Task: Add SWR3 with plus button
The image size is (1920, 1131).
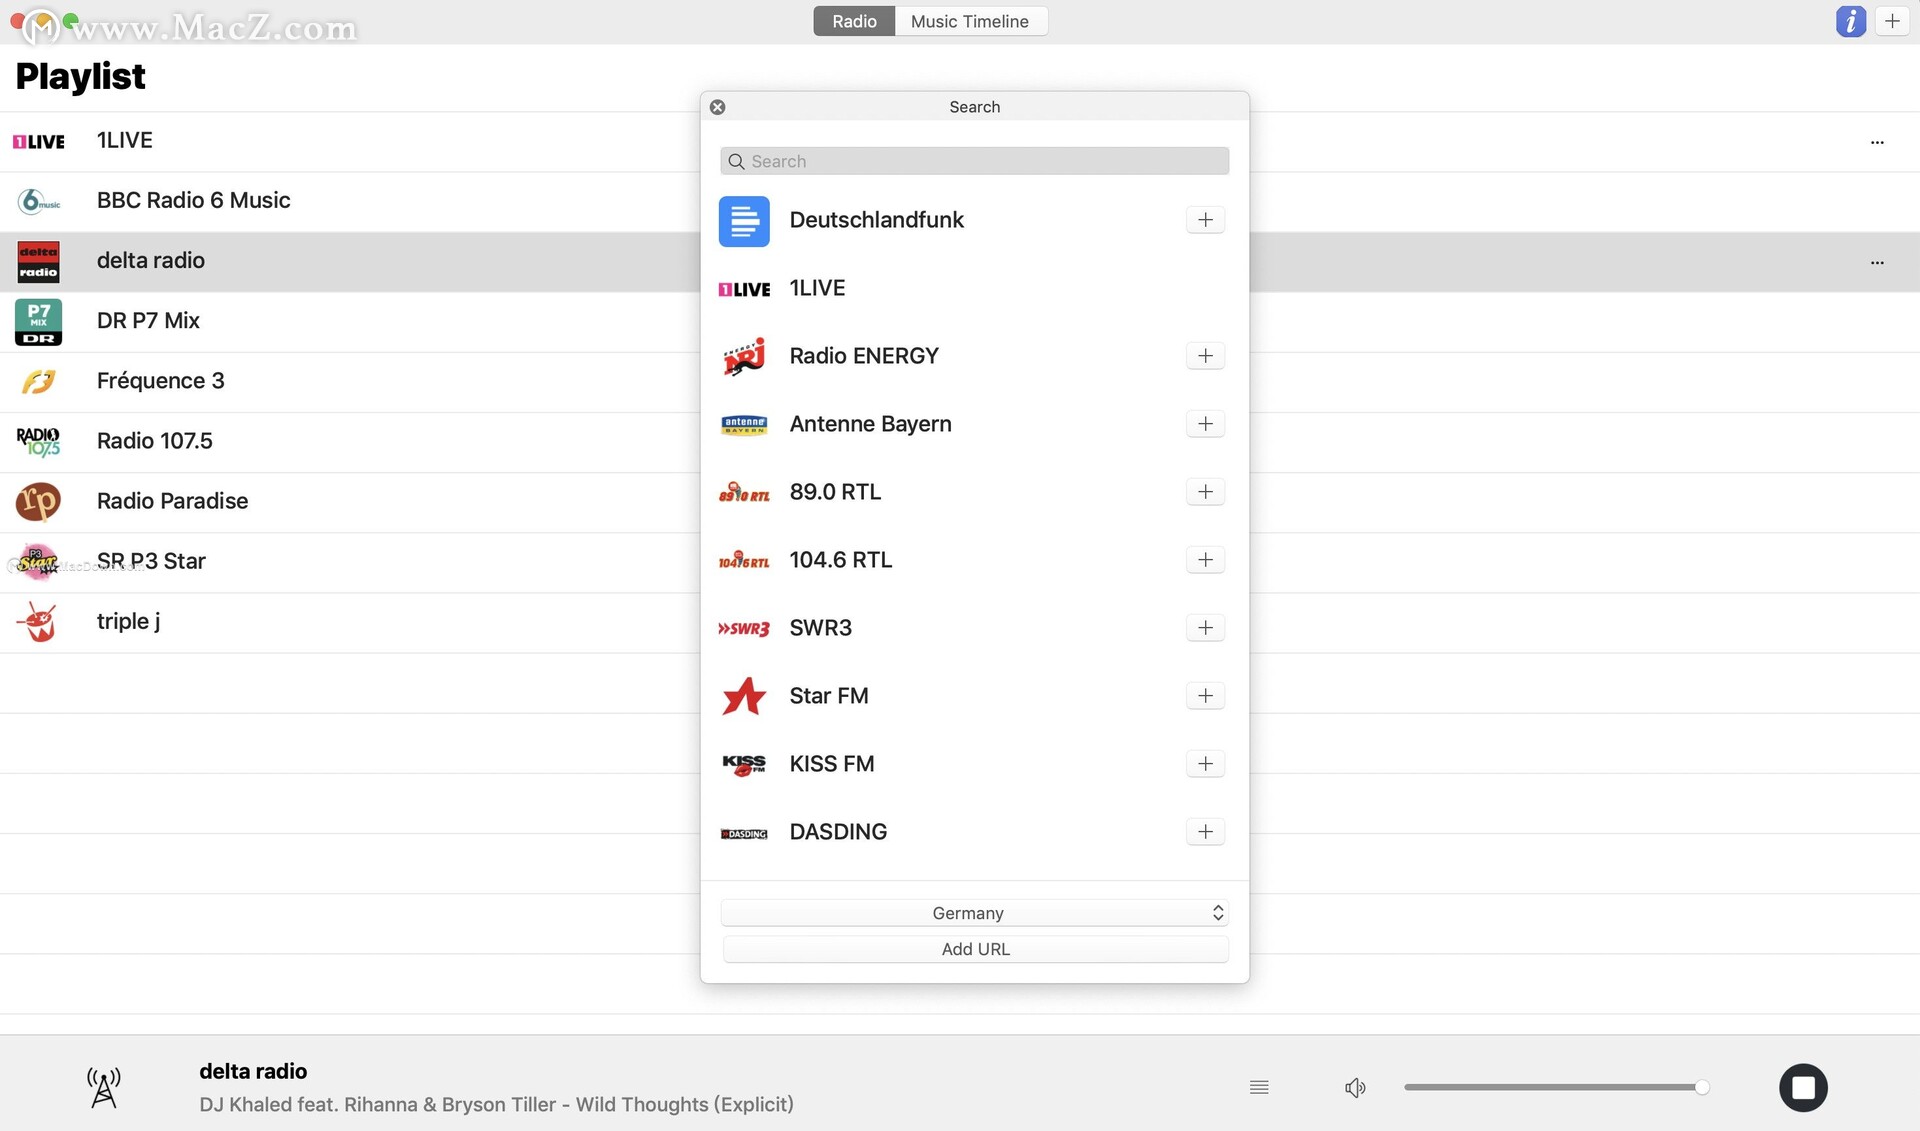Action: click(1205, 628)
